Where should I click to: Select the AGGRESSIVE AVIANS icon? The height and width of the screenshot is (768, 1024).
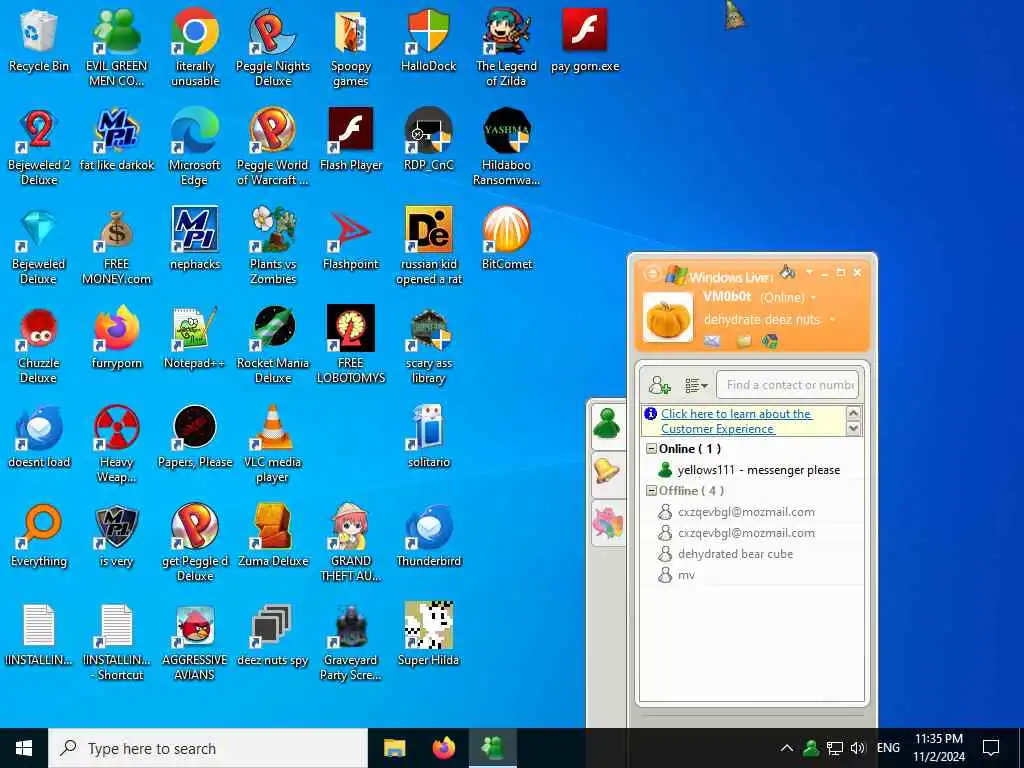coord(195,643)
